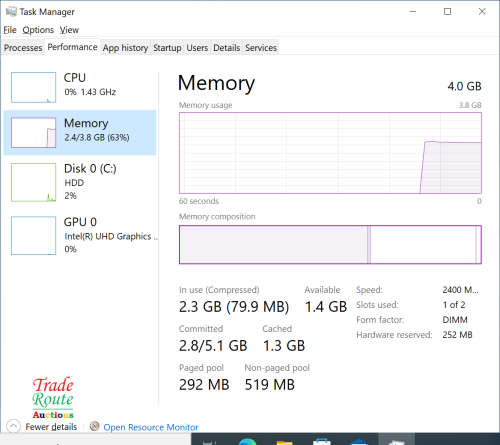Switch to the Processes tab
The image size is (500, 445).
(x=23, y=48)
